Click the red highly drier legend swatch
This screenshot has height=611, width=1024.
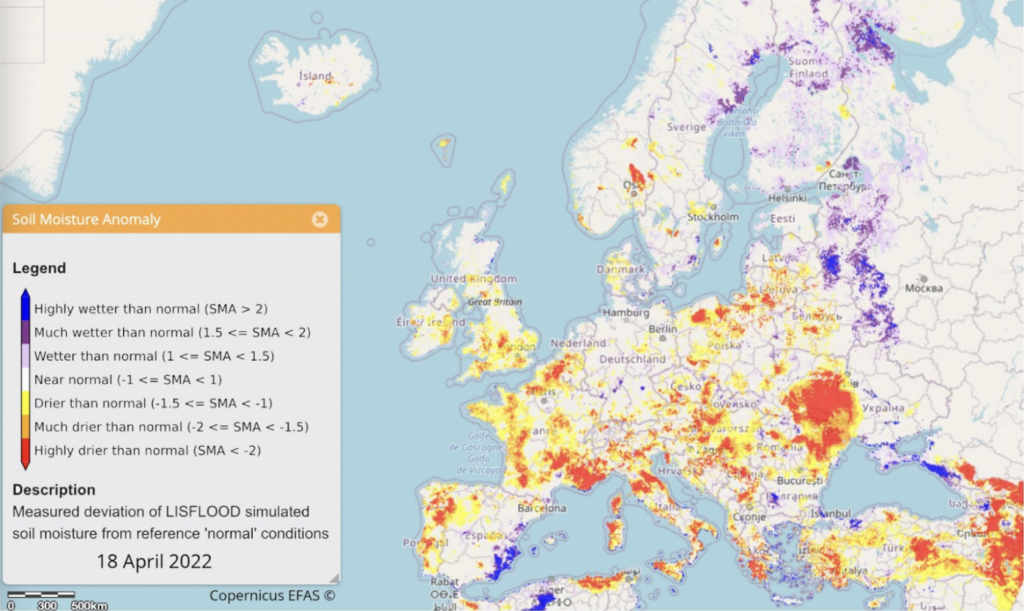tap(23, 450)
